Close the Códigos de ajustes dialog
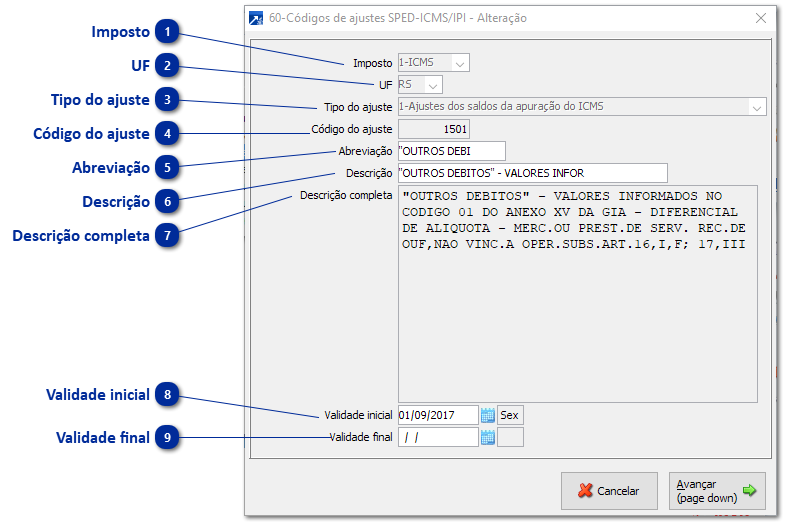Image resolution: width=790 pixels, height=527 pixels. coord(761,18)
